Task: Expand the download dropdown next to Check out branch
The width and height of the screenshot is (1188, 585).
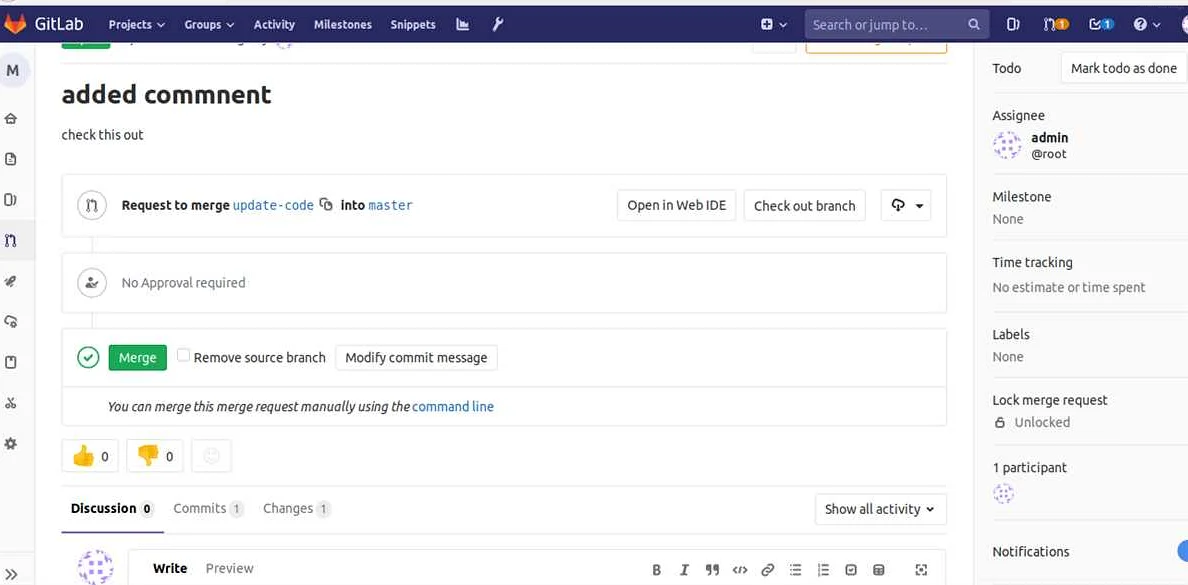Action: coord(906,205)
